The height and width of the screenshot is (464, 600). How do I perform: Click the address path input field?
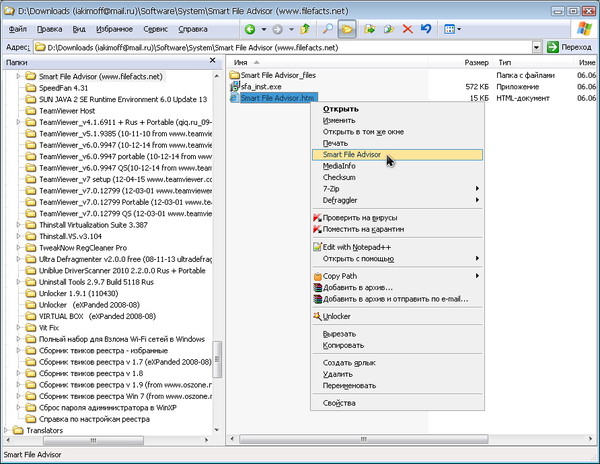point(283,47)
